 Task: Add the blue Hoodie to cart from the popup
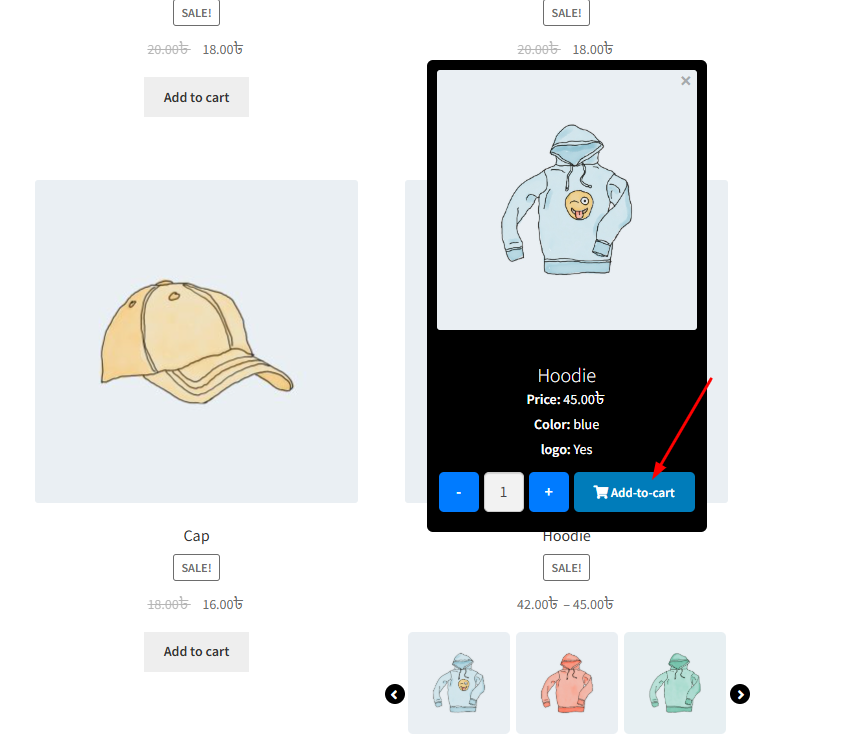click(x=634, y=492)
